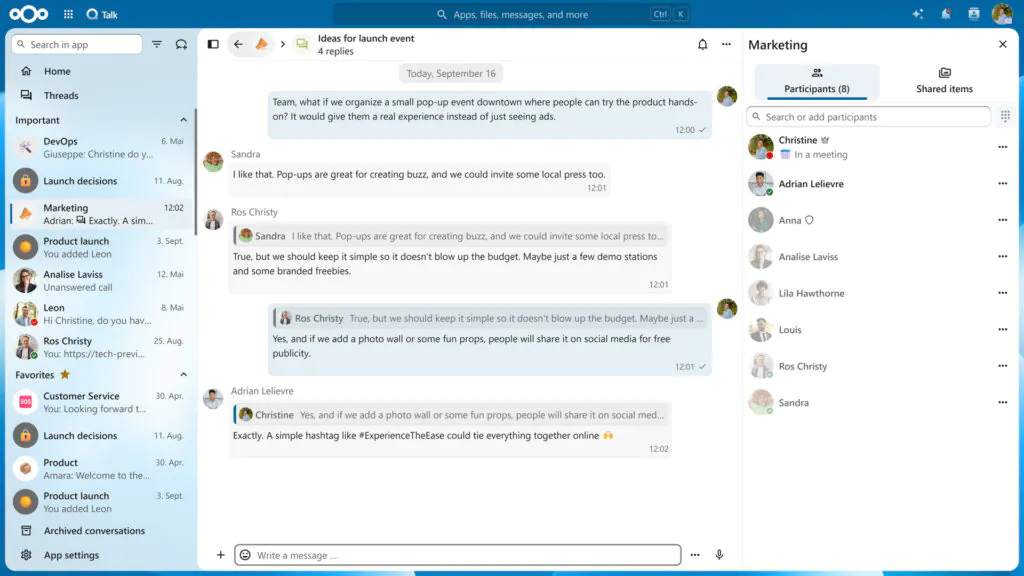Open the apps grid menu
The width and height of the screenshot is (1024, 576).
pyautogui.click(x=69, y=14)
